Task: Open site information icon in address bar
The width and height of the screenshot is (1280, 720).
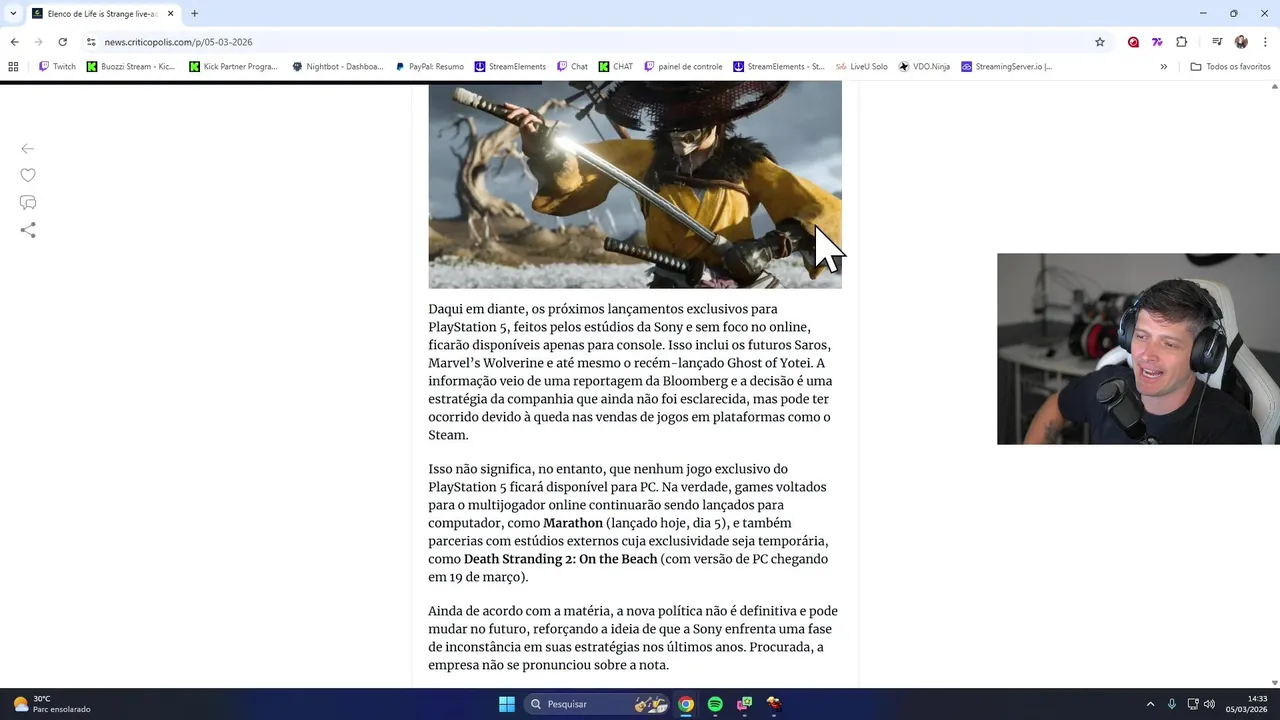Action: [91, 42]
